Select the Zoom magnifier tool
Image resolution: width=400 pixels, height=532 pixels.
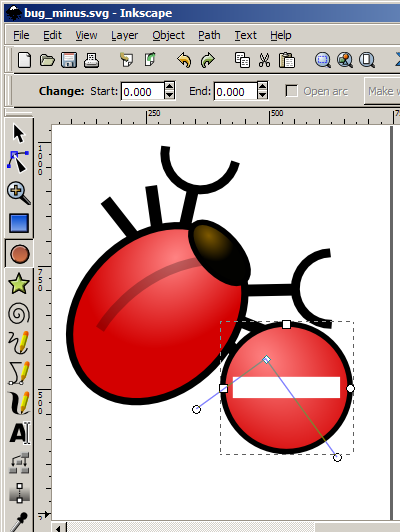[x=19, y=193]
